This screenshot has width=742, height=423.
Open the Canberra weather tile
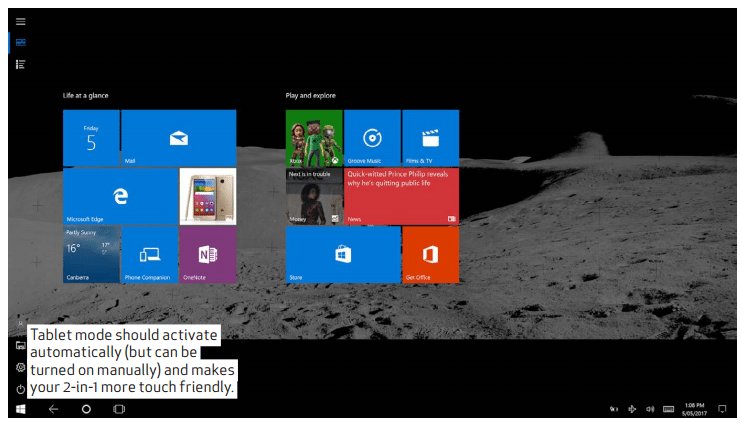tap(91, 255)
